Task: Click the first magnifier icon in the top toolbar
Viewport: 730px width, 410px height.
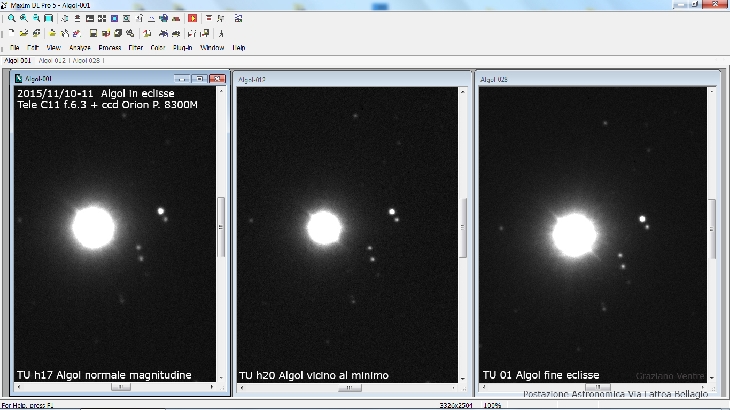Action: tap(10, 18)
